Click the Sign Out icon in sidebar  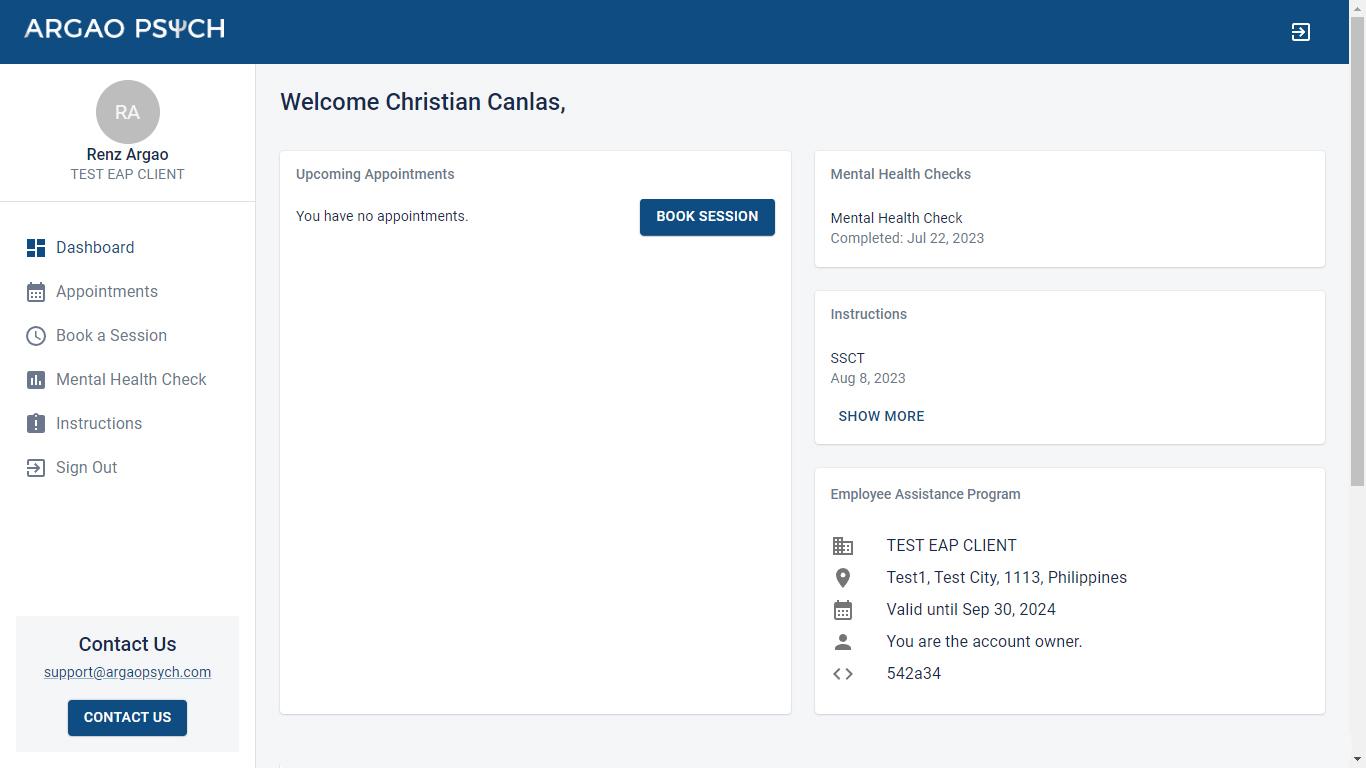(x=36, y=468)
